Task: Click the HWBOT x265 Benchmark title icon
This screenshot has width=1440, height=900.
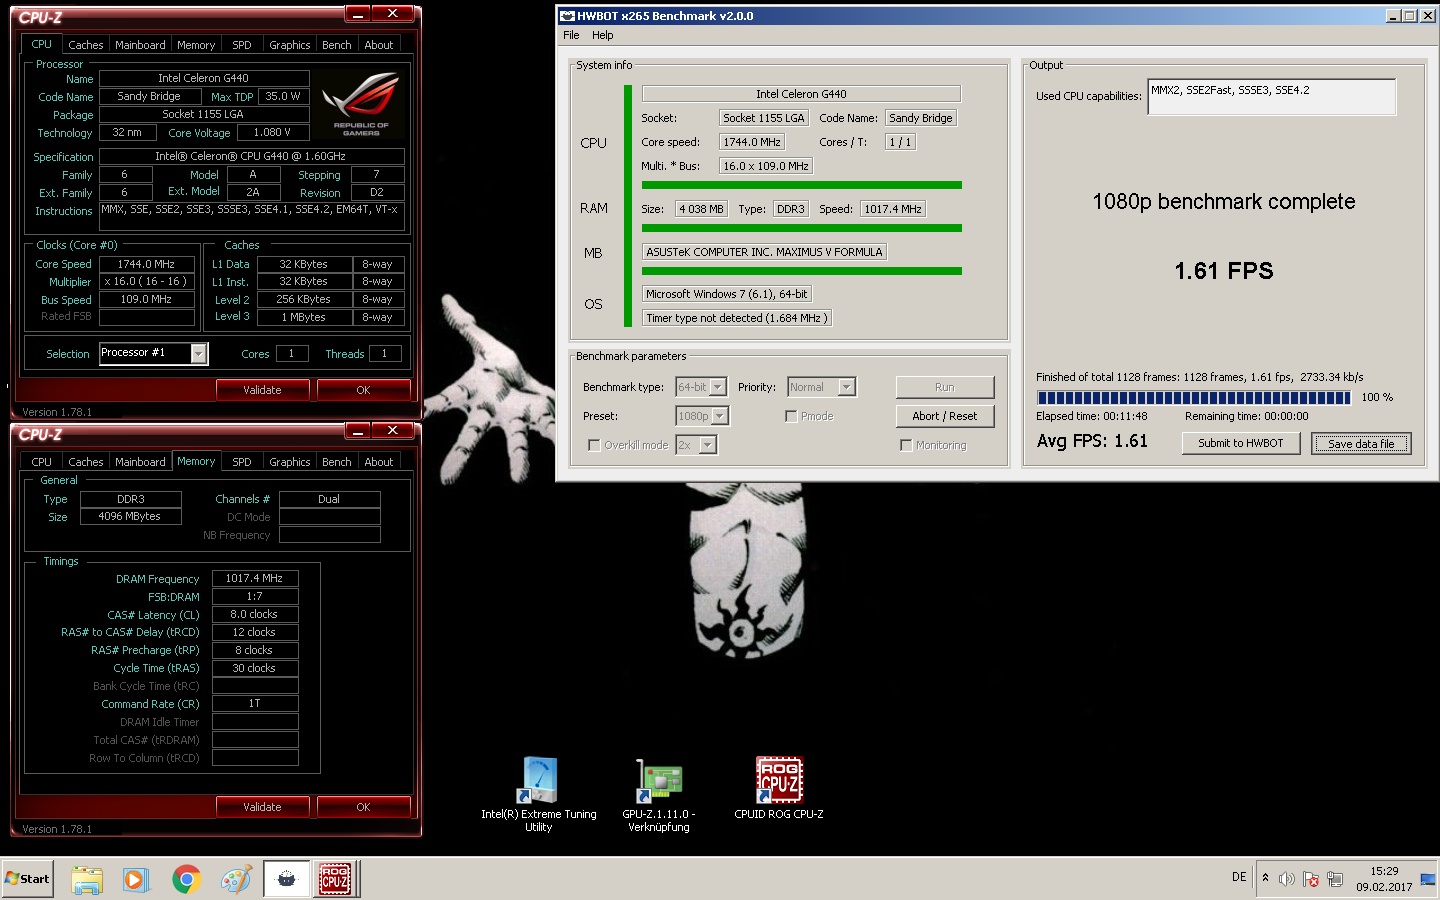Action: [567, 16]
